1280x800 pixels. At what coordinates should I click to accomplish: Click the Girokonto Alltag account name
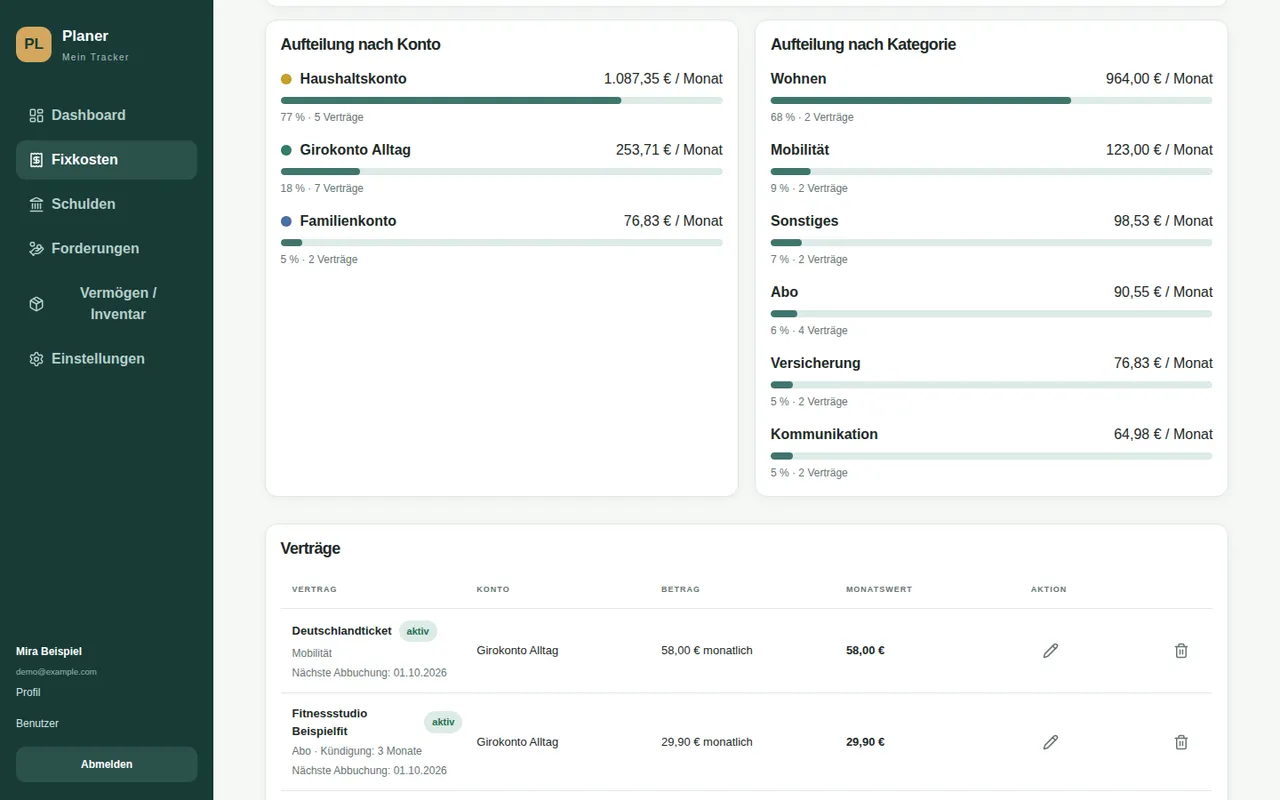355,150
